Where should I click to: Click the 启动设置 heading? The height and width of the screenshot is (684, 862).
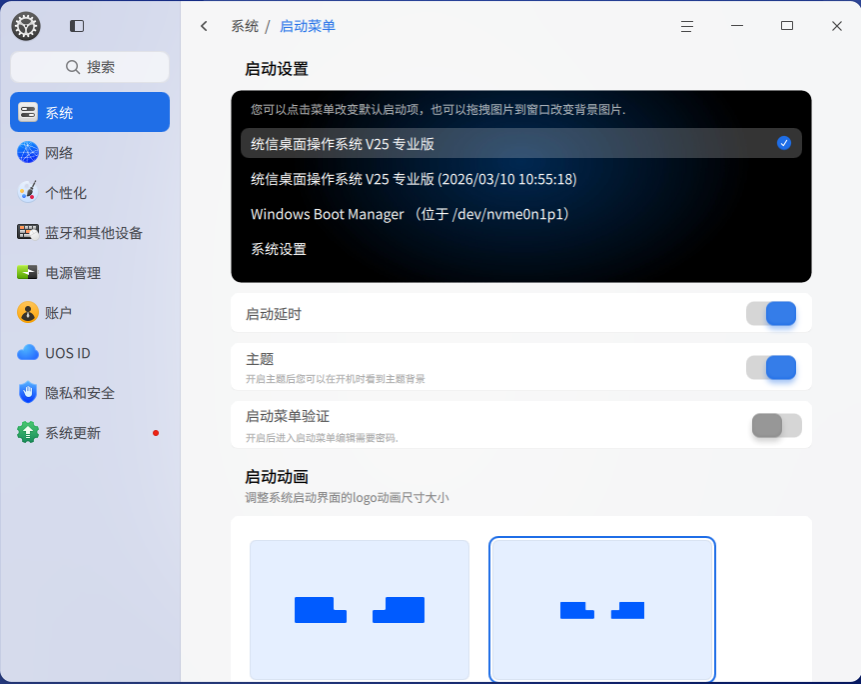(x=277, y=69)
